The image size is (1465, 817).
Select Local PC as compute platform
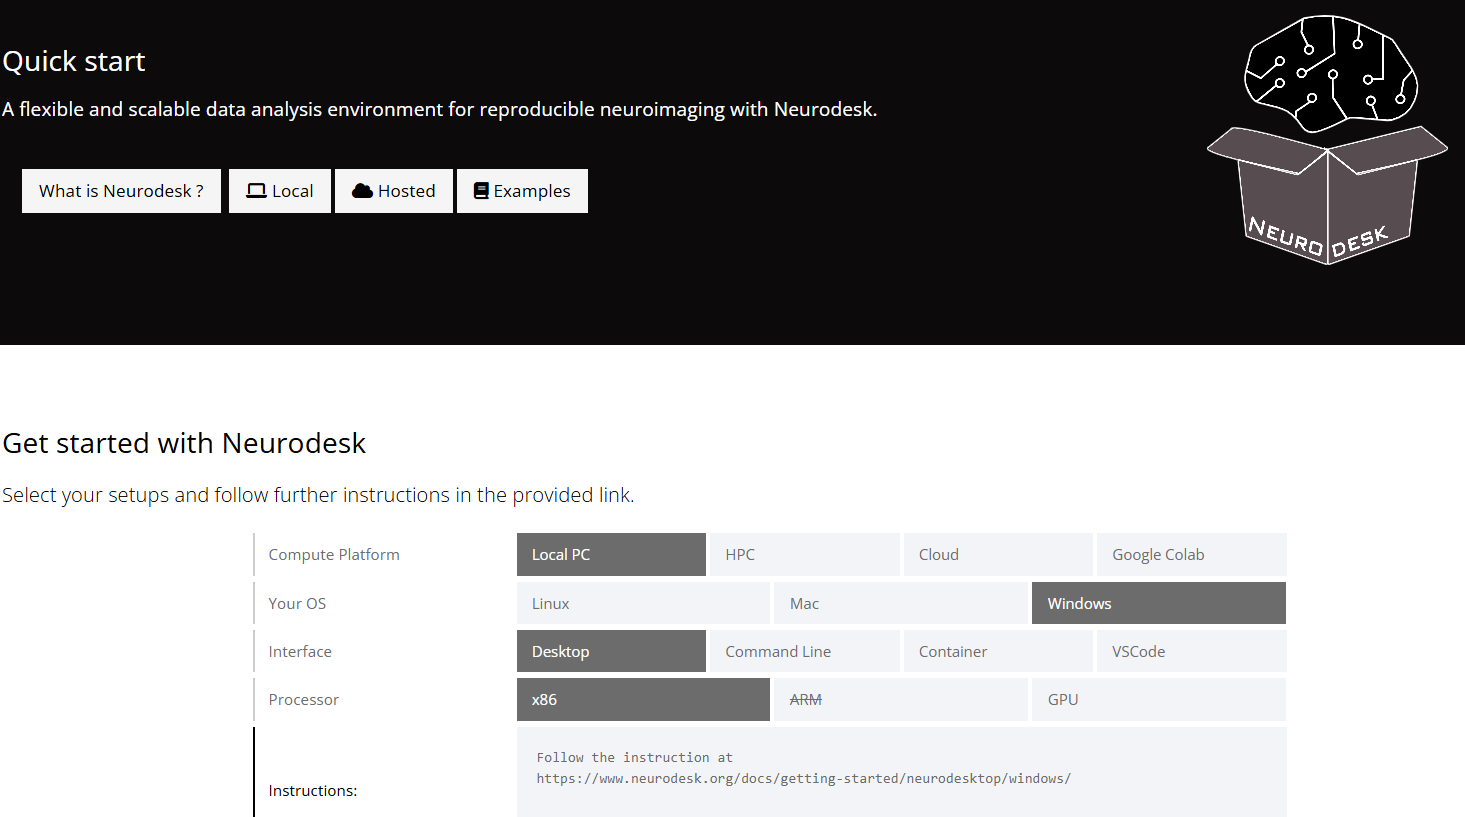(611, 554)
